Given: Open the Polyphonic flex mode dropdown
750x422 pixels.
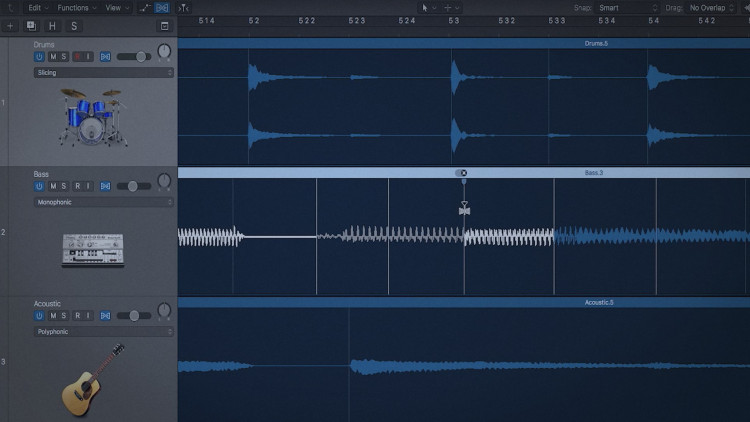Looking at the screenshot, I should click(x=103, y=332).
